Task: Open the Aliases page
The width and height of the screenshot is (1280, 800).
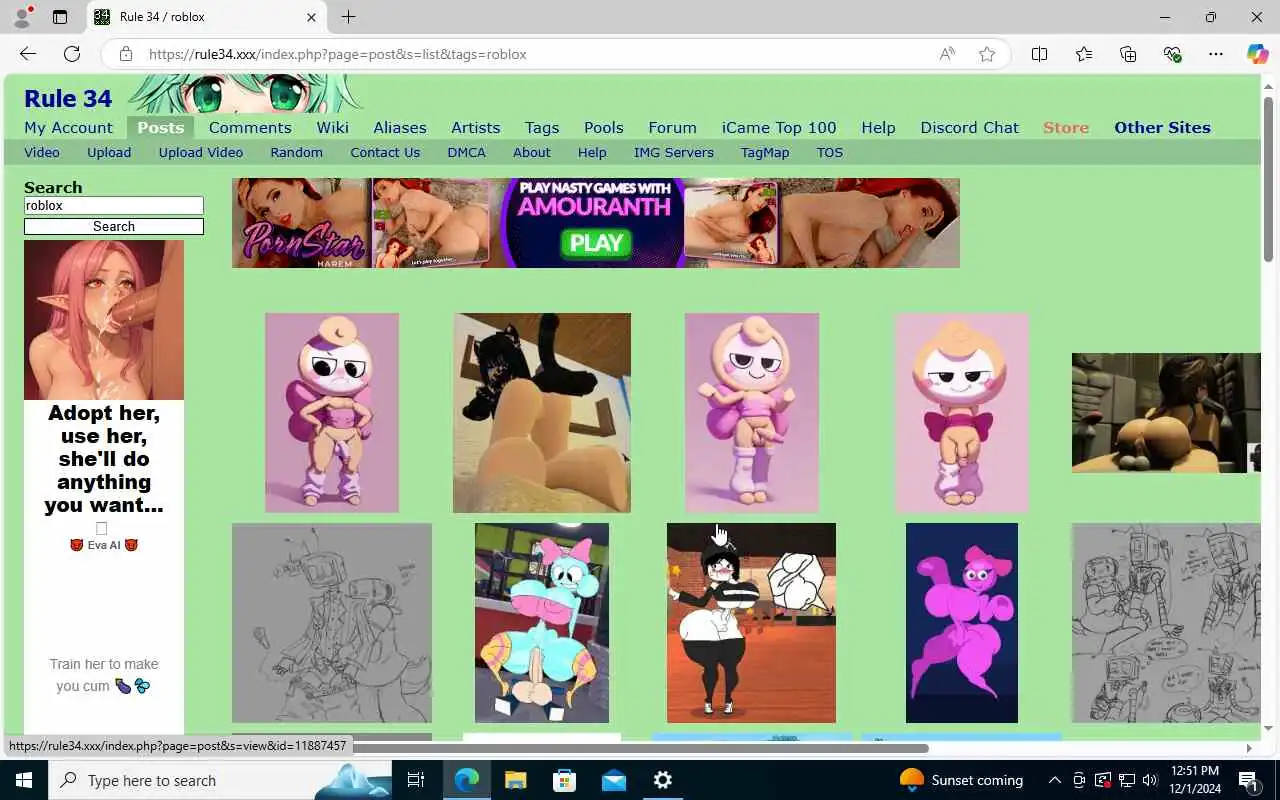Action: pyautogui.click(x=400, y=127)
